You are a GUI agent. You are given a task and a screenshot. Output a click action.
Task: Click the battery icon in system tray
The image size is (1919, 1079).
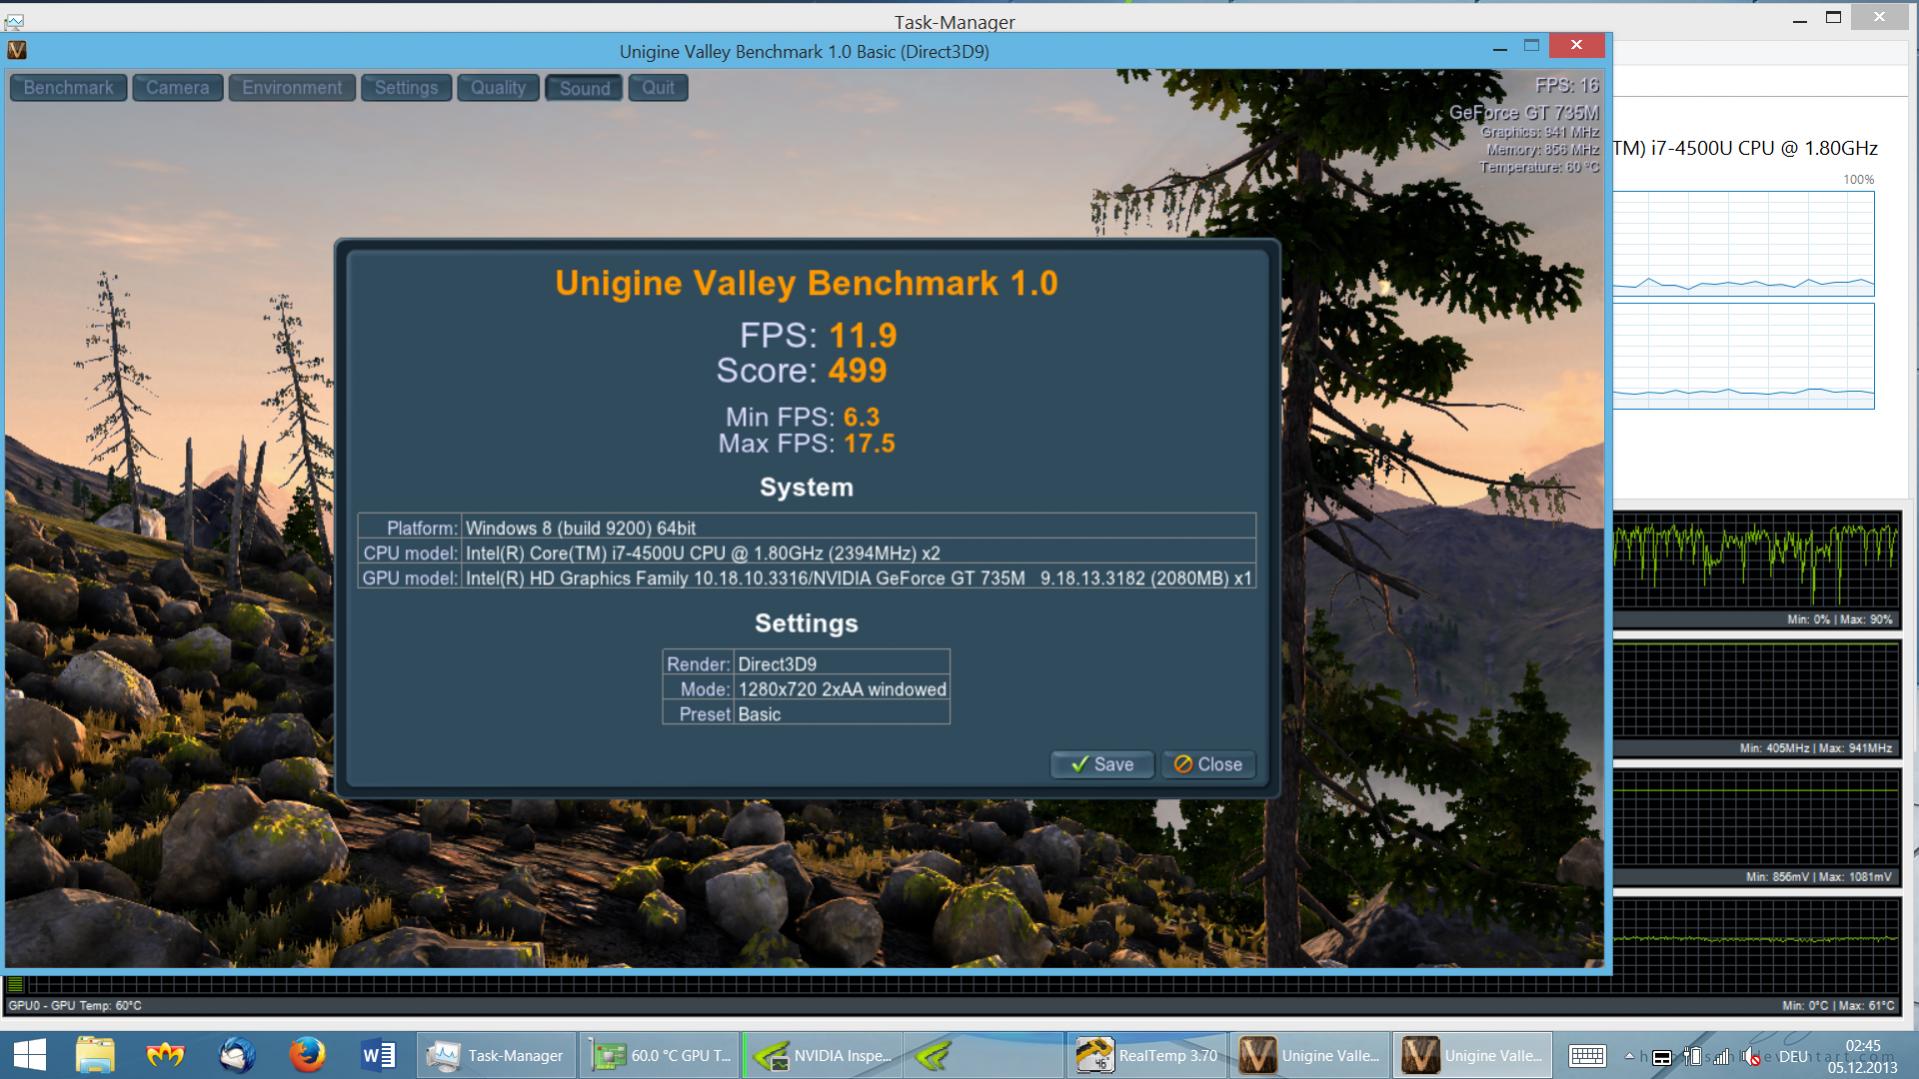point(1692,1056)
